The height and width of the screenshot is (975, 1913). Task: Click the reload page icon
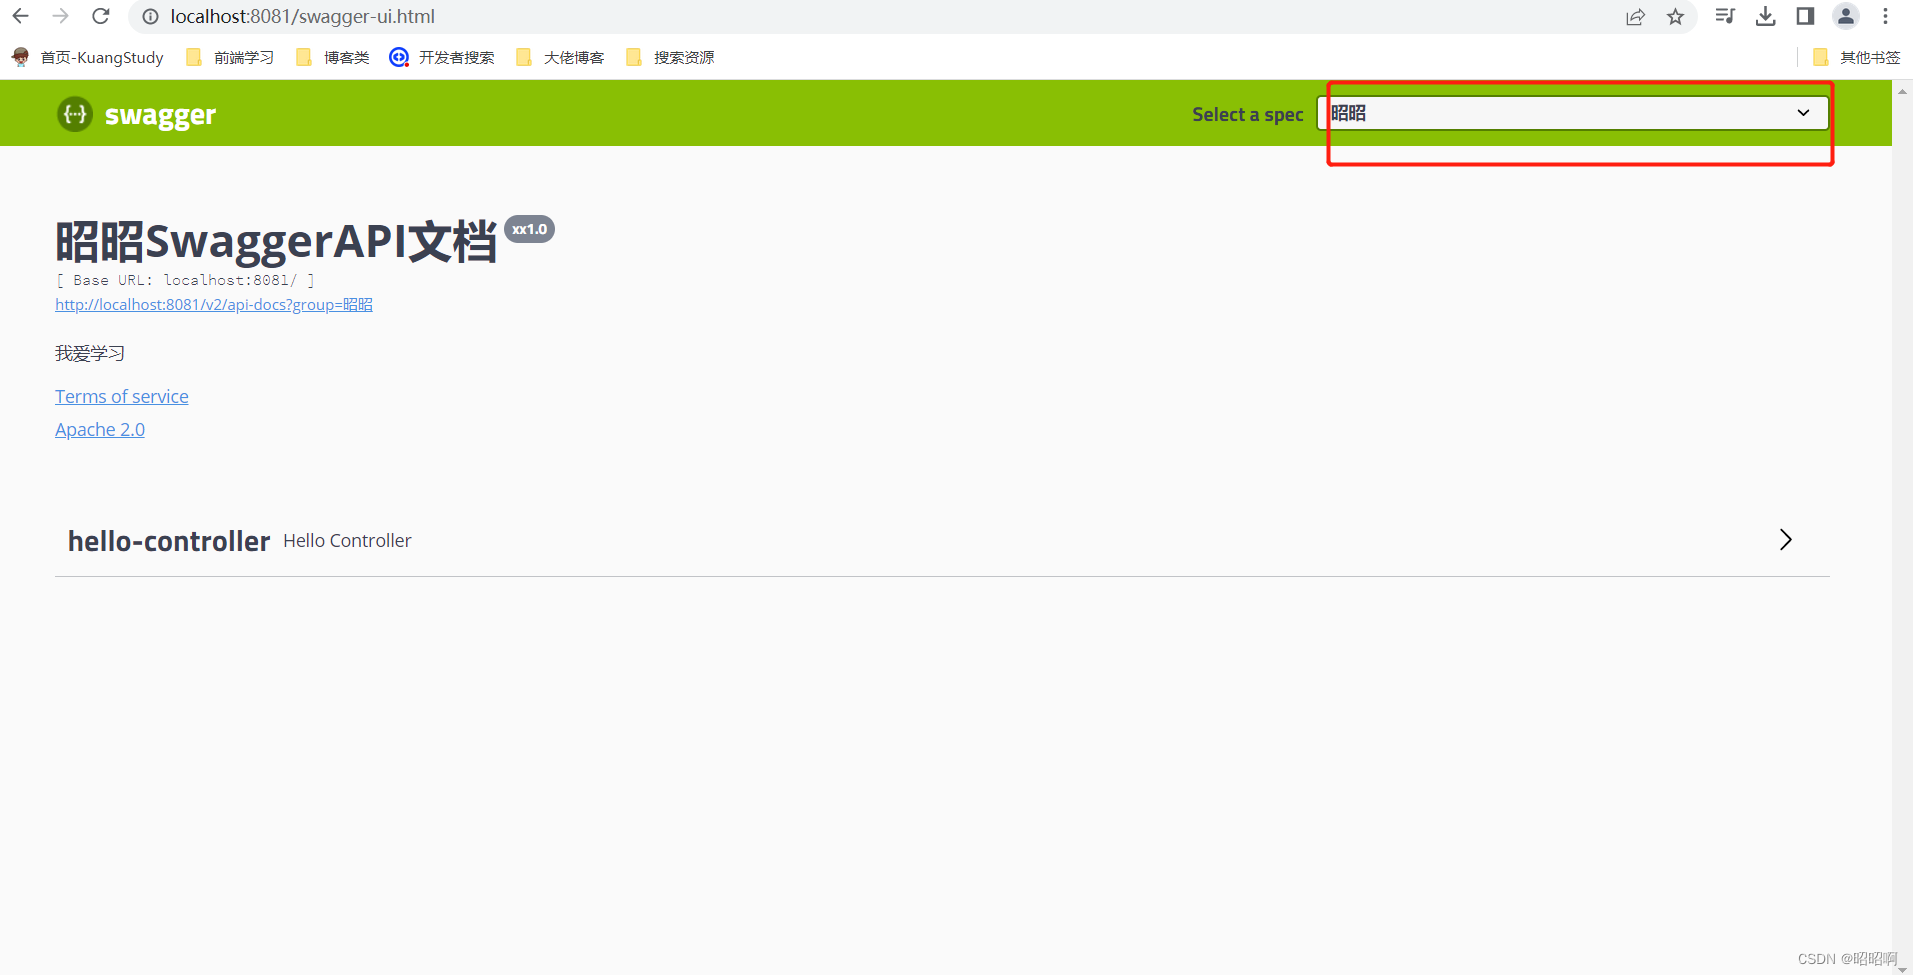(x=100, y=16)
